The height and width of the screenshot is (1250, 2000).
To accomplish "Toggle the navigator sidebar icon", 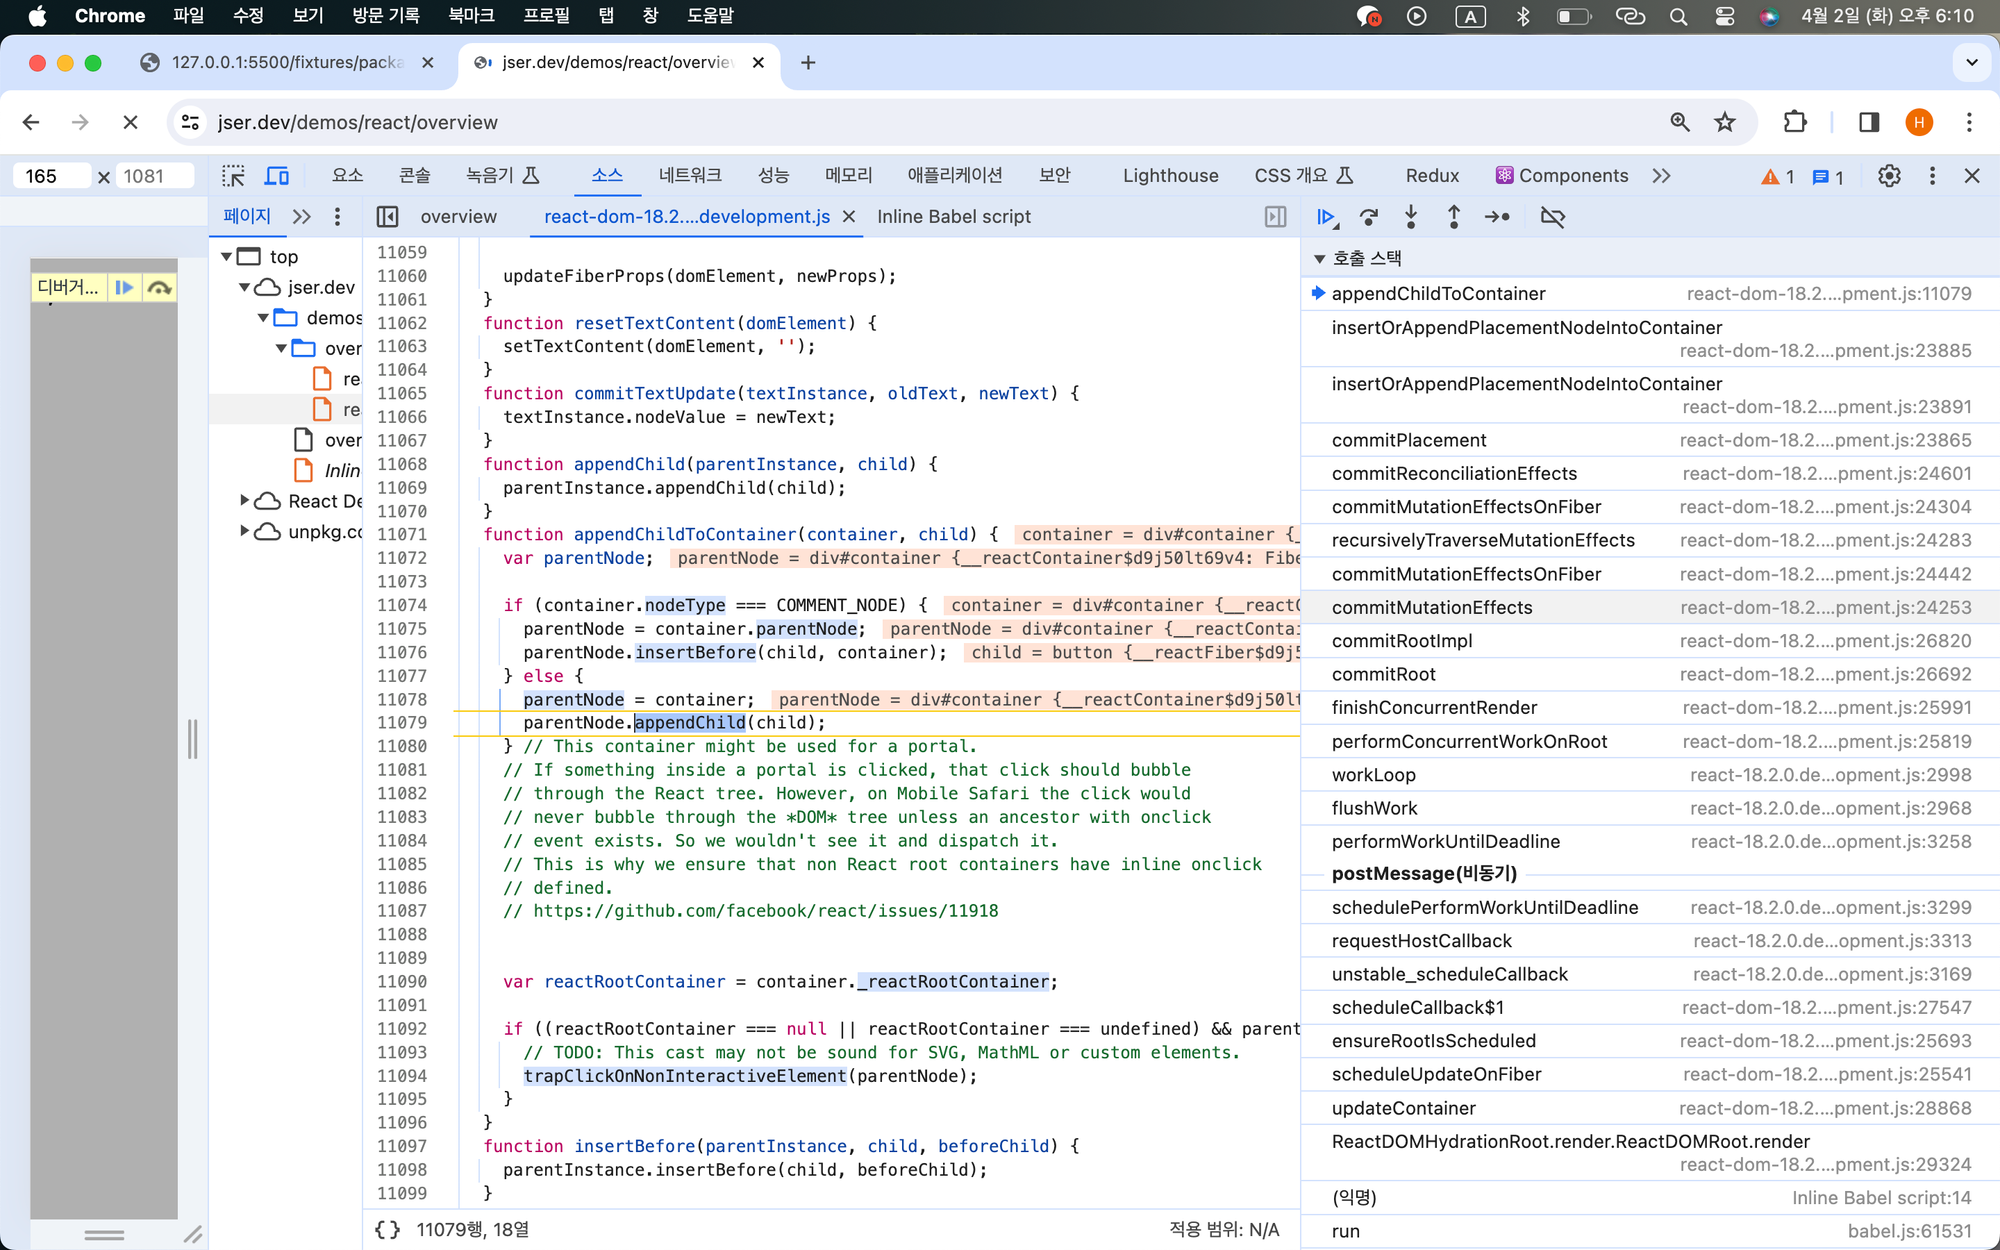I will click(x=387, y=217).
